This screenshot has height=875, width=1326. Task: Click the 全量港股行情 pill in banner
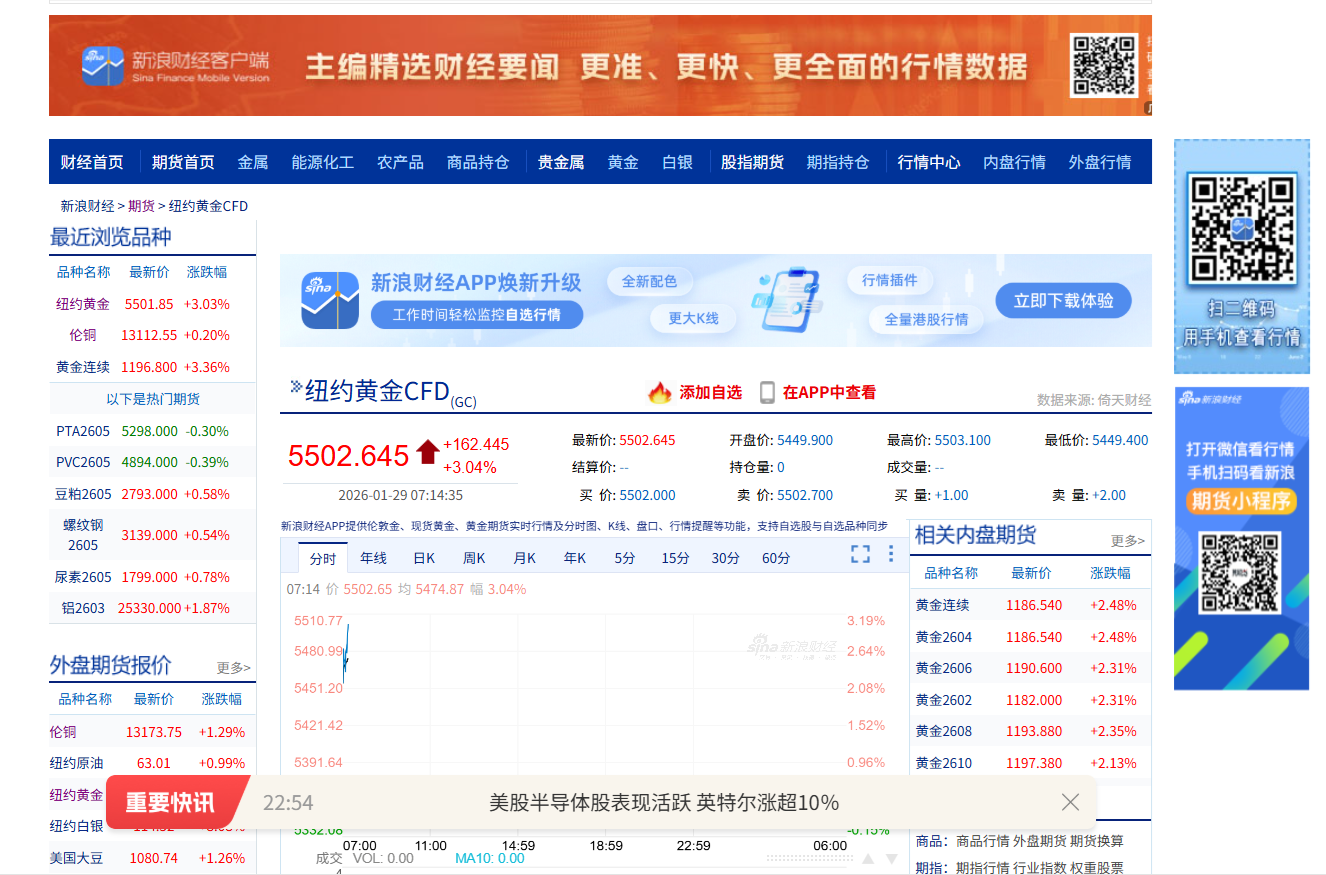click(x=926, y=319)
